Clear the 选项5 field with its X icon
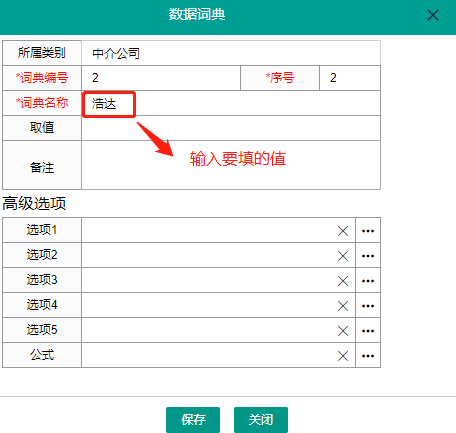Image resolution: width=456 pixels, height=433 pixels. click(x=343, y=331)
